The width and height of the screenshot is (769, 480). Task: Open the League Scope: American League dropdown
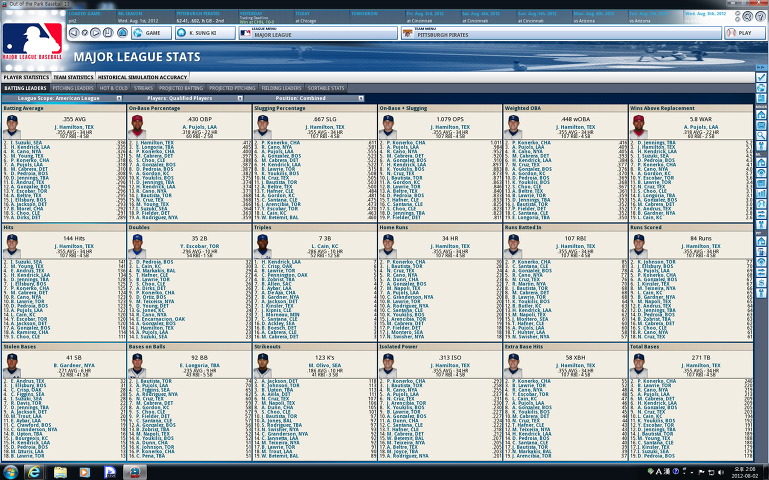pos(62,98)
